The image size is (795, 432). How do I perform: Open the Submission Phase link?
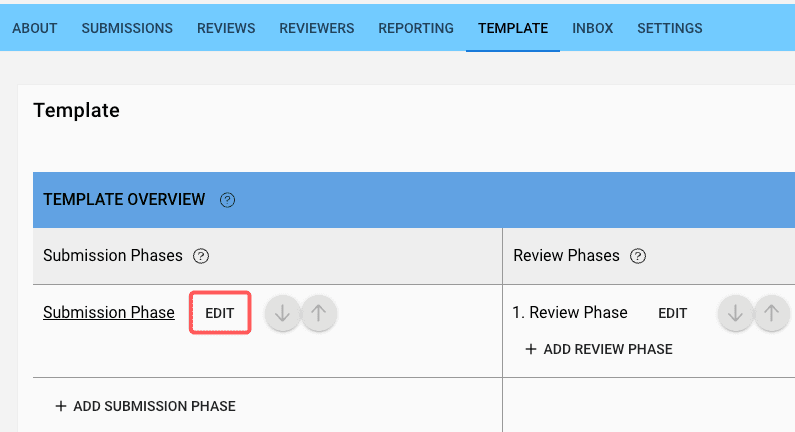tap(109, 312)
